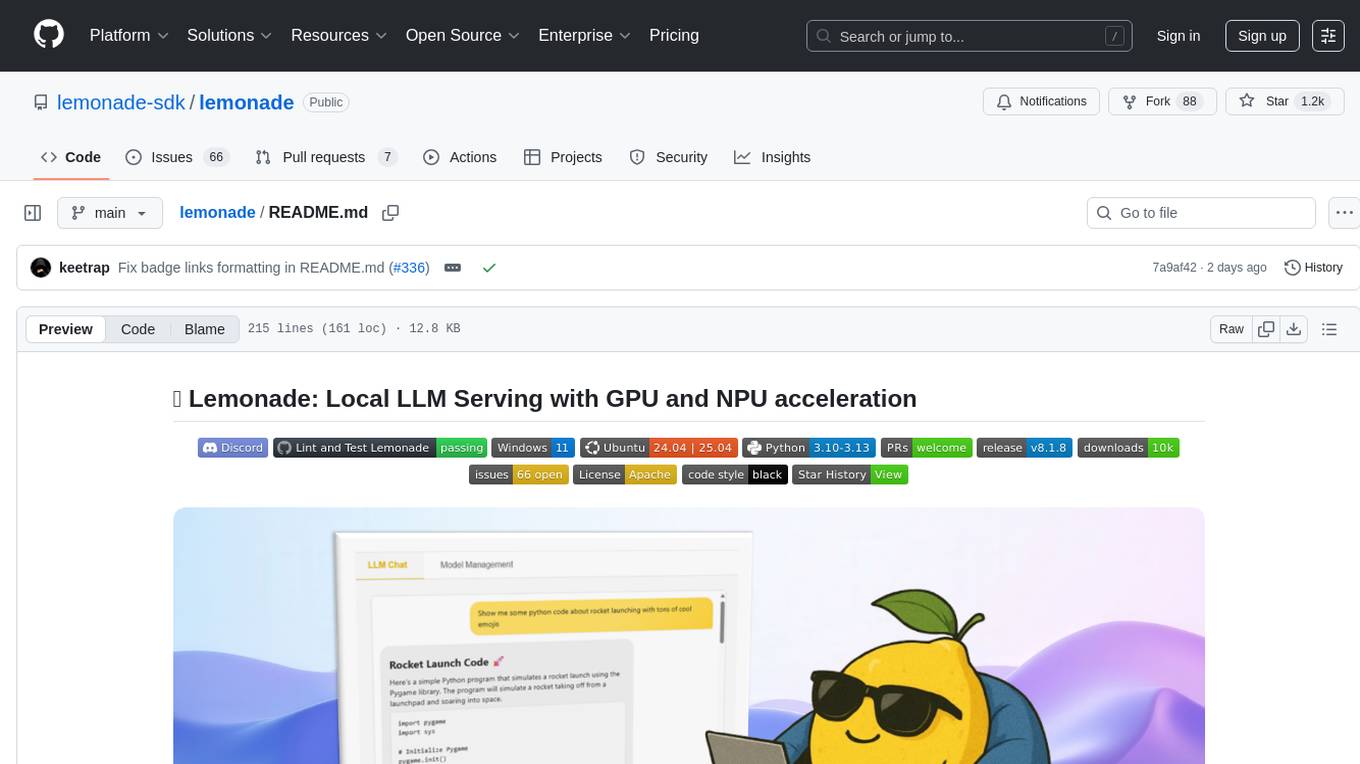Open the Notifications bell button

(1042, 102)
